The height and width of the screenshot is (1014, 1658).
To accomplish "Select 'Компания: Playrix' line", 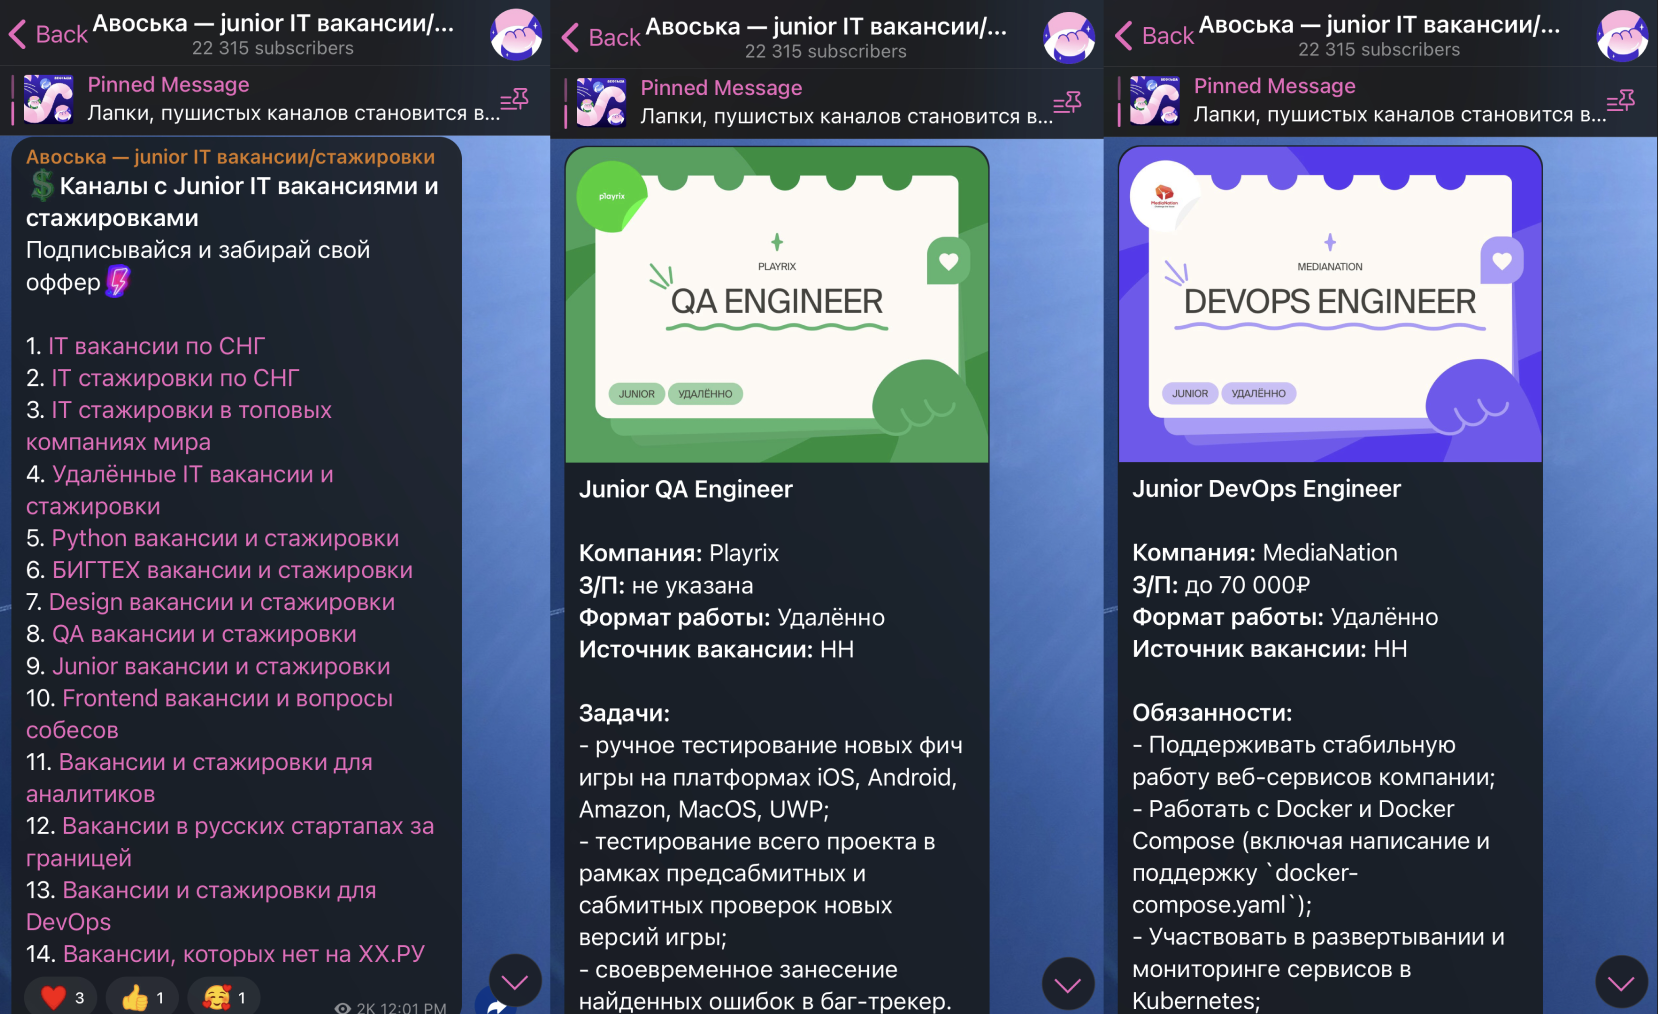I will pyautogui.click(x=679, y=553).
